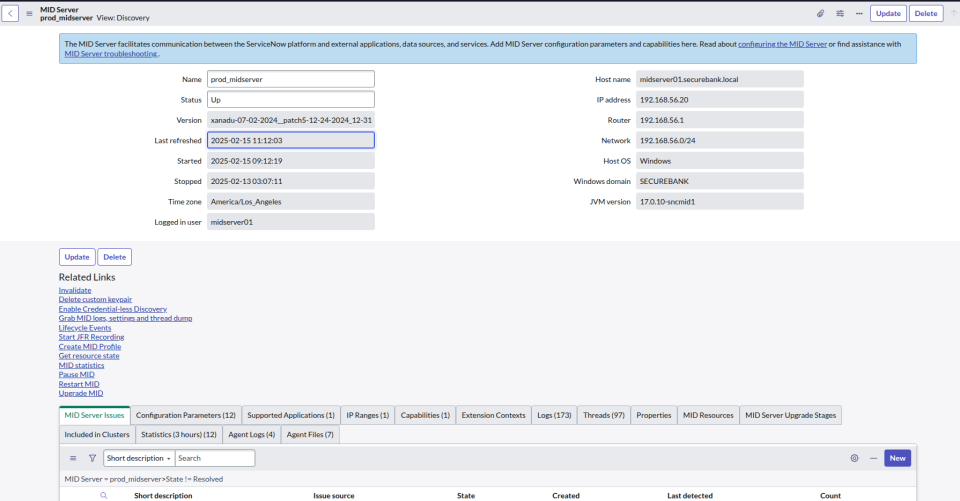960x501 pixels.
Task: Open list controls menu in issues list
Action: pyautogui.click(x=73, y=458)
